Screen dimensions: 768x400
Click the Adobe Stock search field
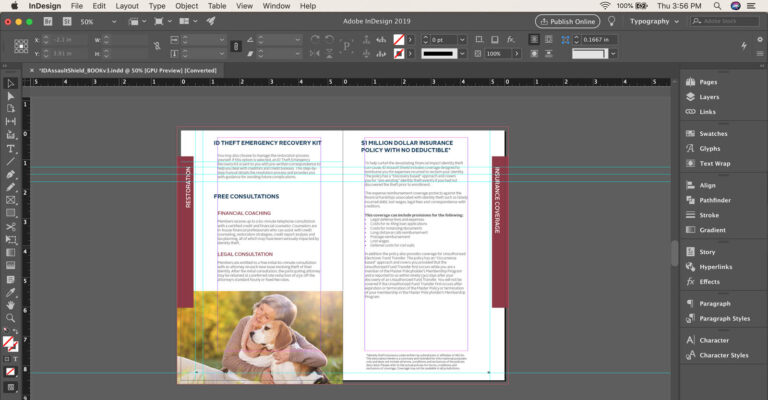coord(724,22)
